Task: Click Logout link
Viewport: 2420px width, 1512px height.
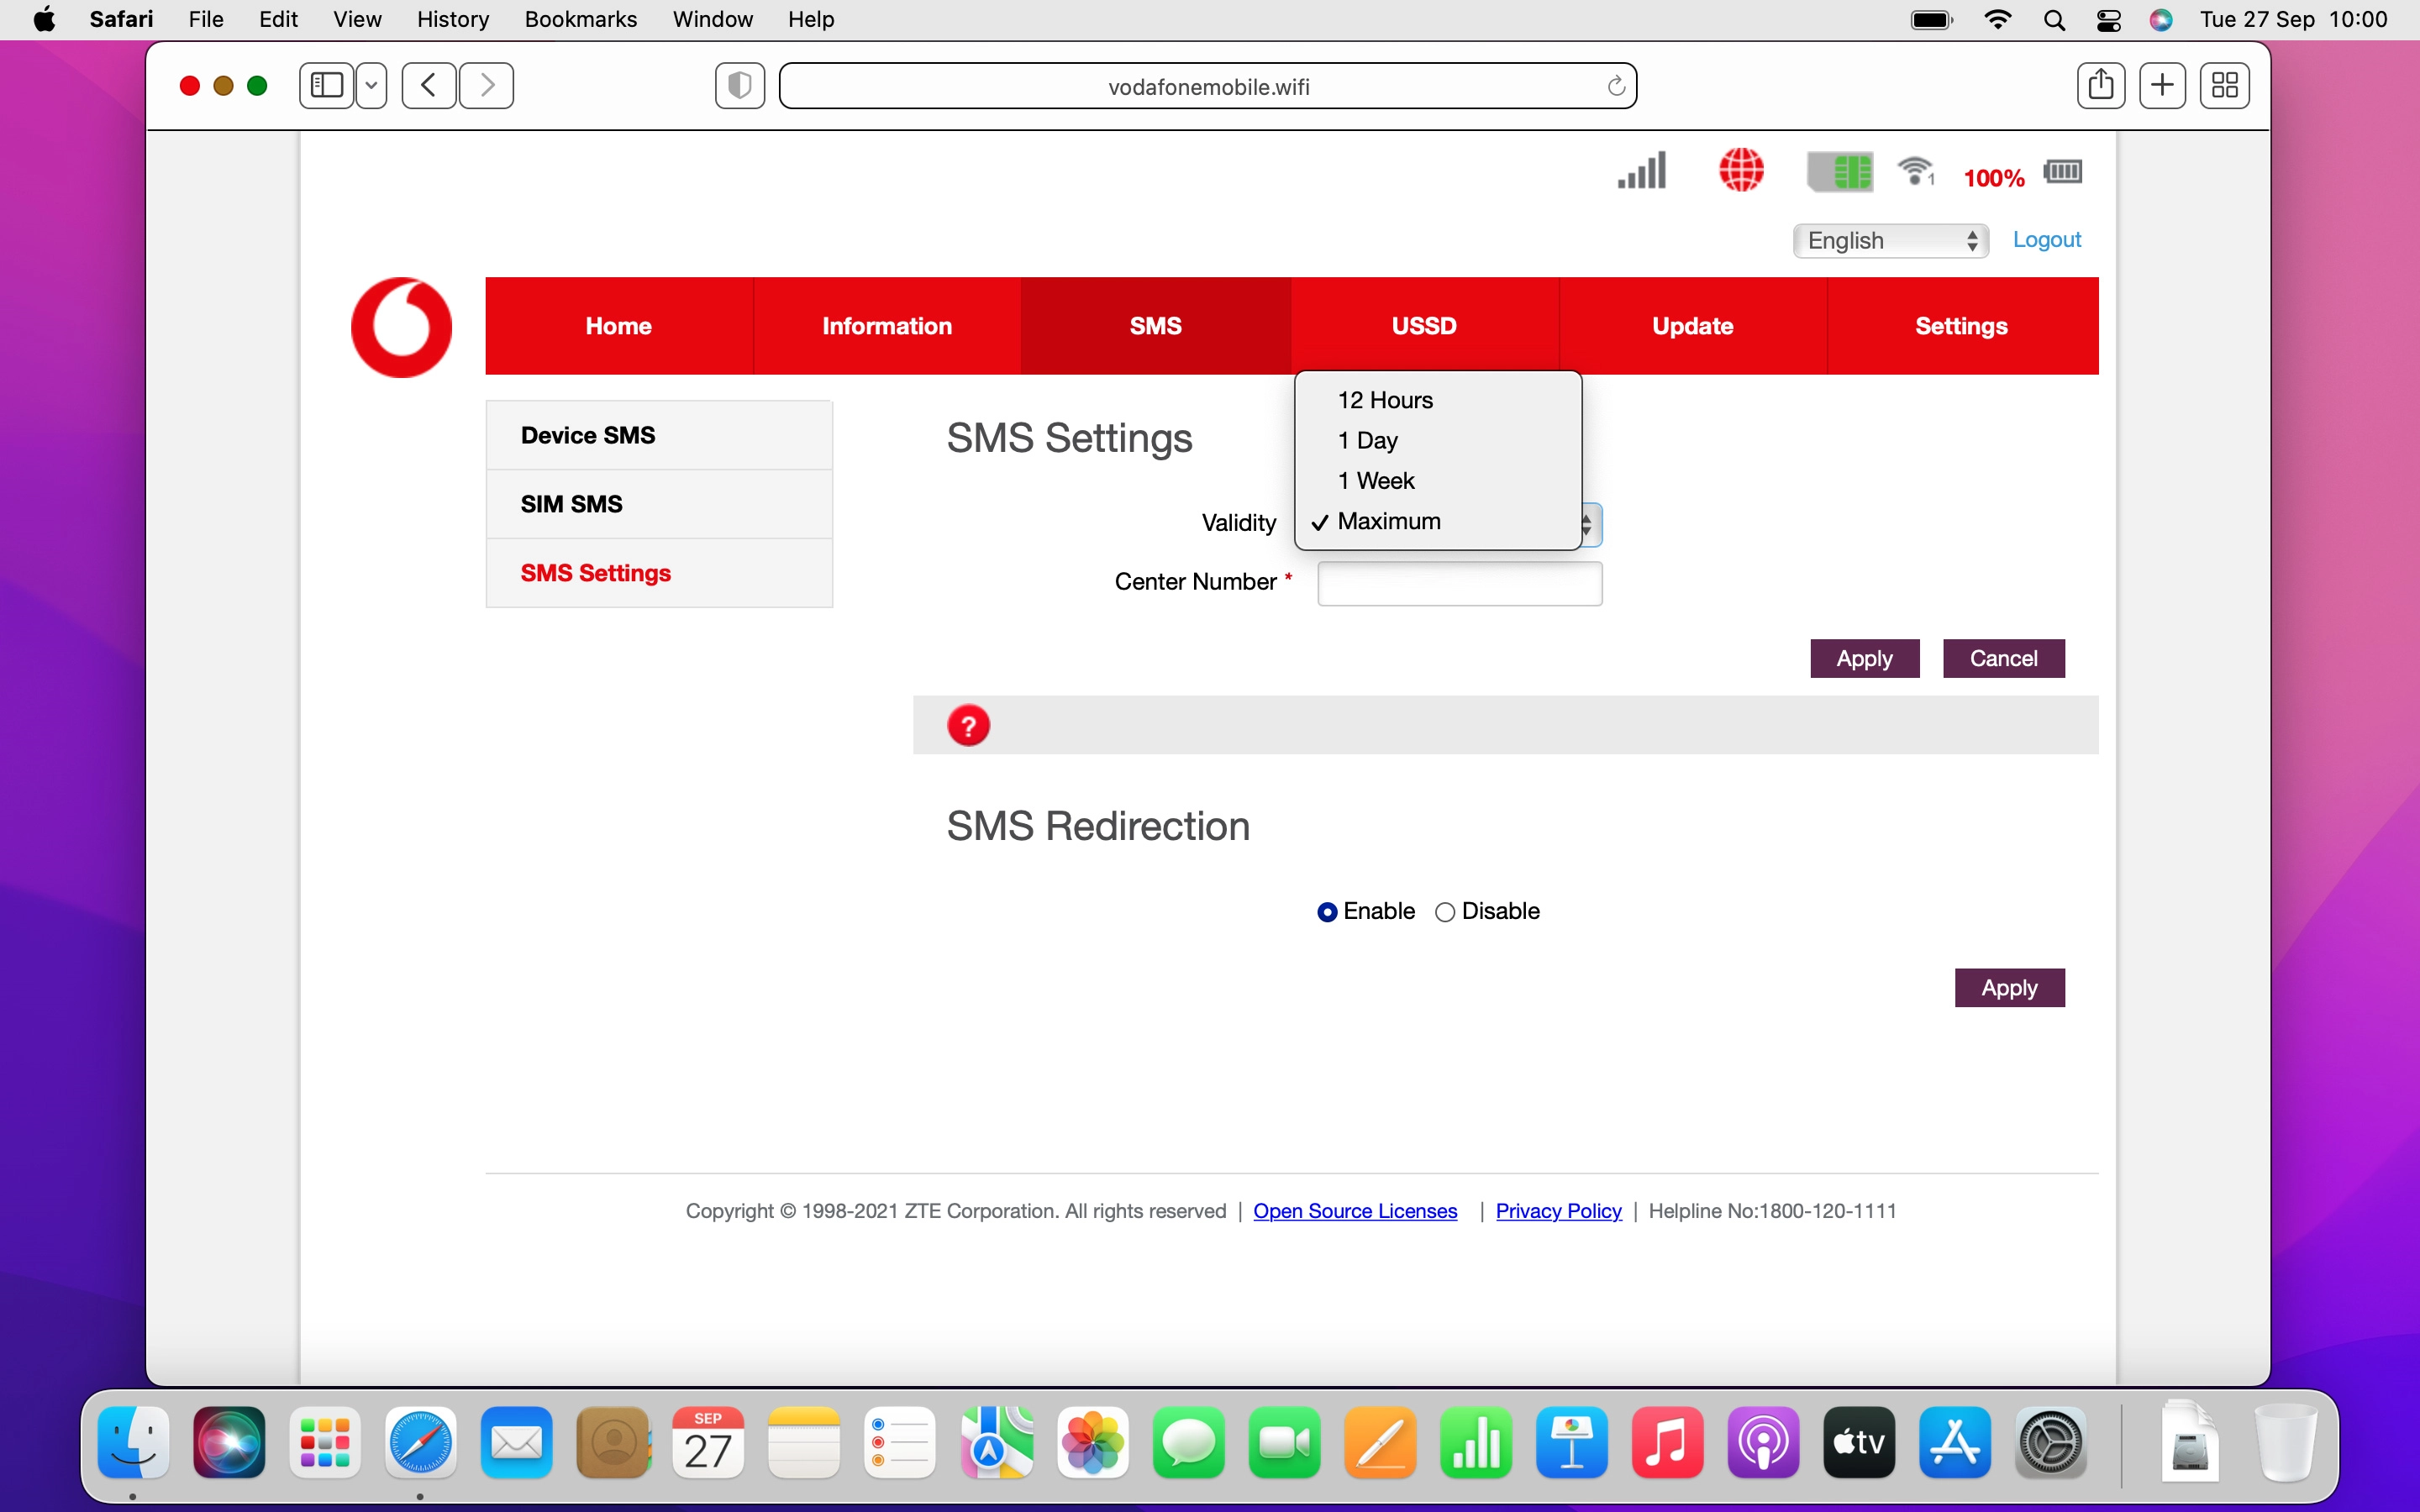Action: click(2046, 240)
